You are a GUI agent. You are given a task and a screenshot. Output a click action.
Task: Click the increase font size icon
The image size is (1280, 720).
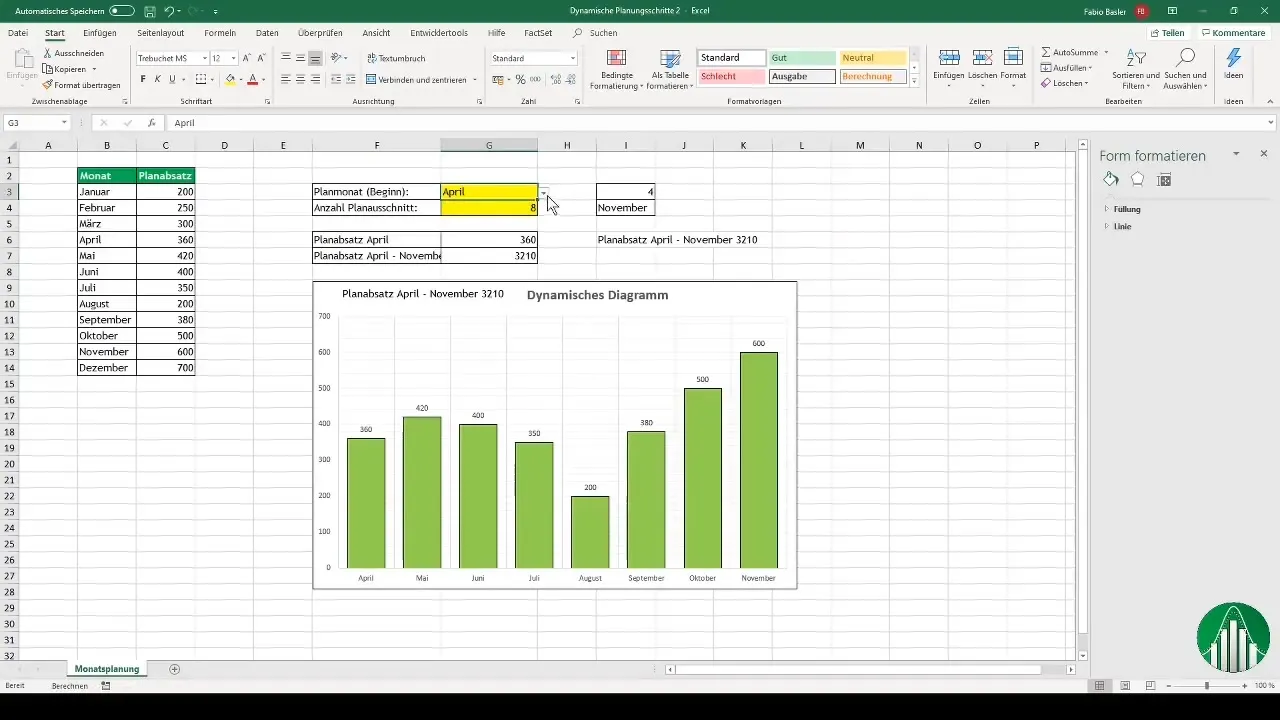coord(247,58)
